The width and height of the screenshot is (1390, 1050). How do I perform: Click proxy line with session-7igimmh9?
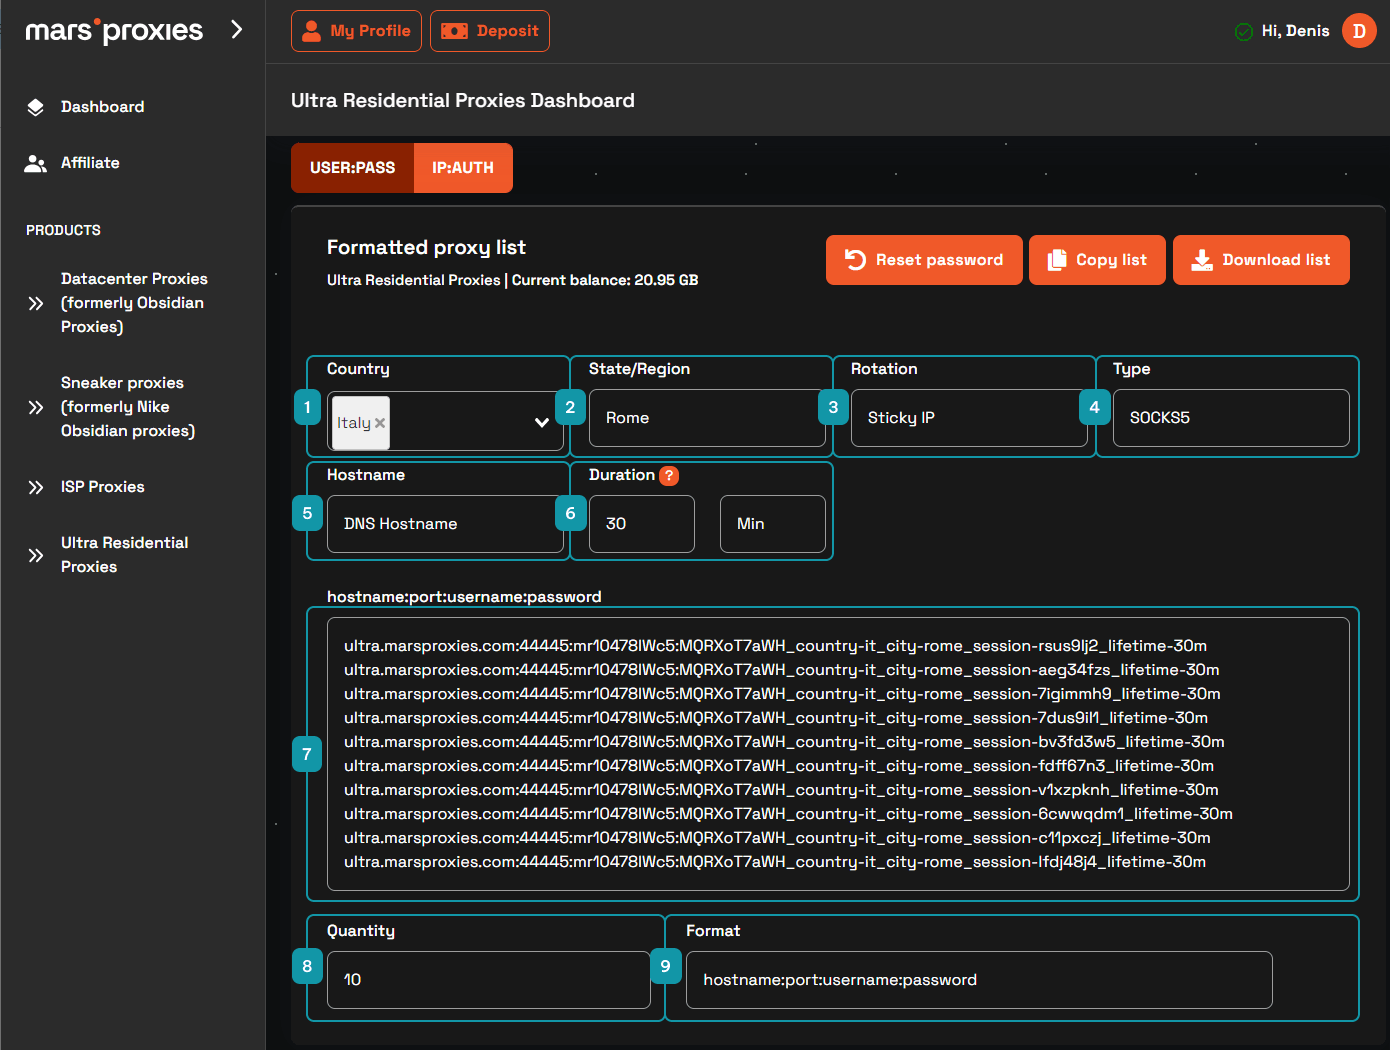tap(782, 694)
